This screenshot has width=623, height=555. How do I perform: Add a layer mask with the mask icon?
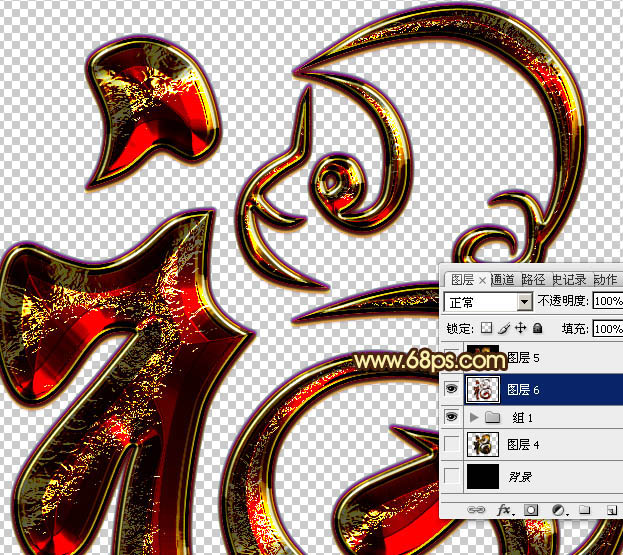(531, 510)
